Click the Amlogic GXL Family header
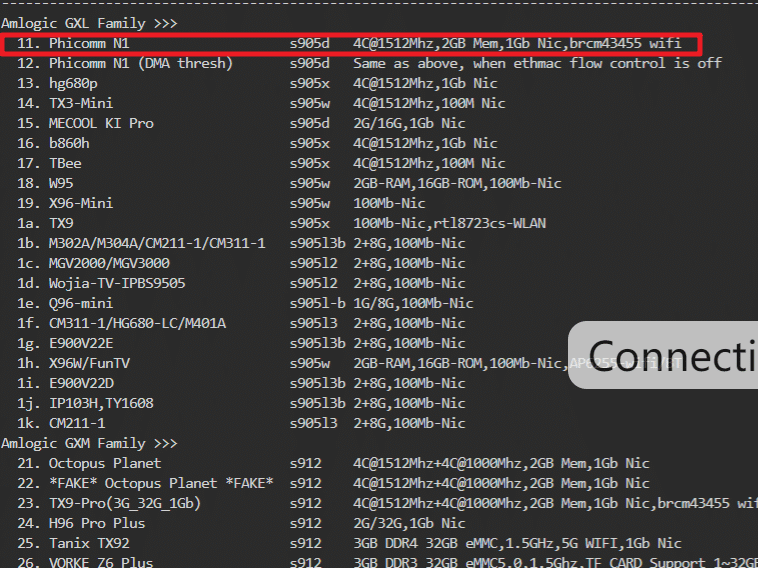The width and height of the screenshot is (758, 568). pyautogui.click(x=89, y=23)
